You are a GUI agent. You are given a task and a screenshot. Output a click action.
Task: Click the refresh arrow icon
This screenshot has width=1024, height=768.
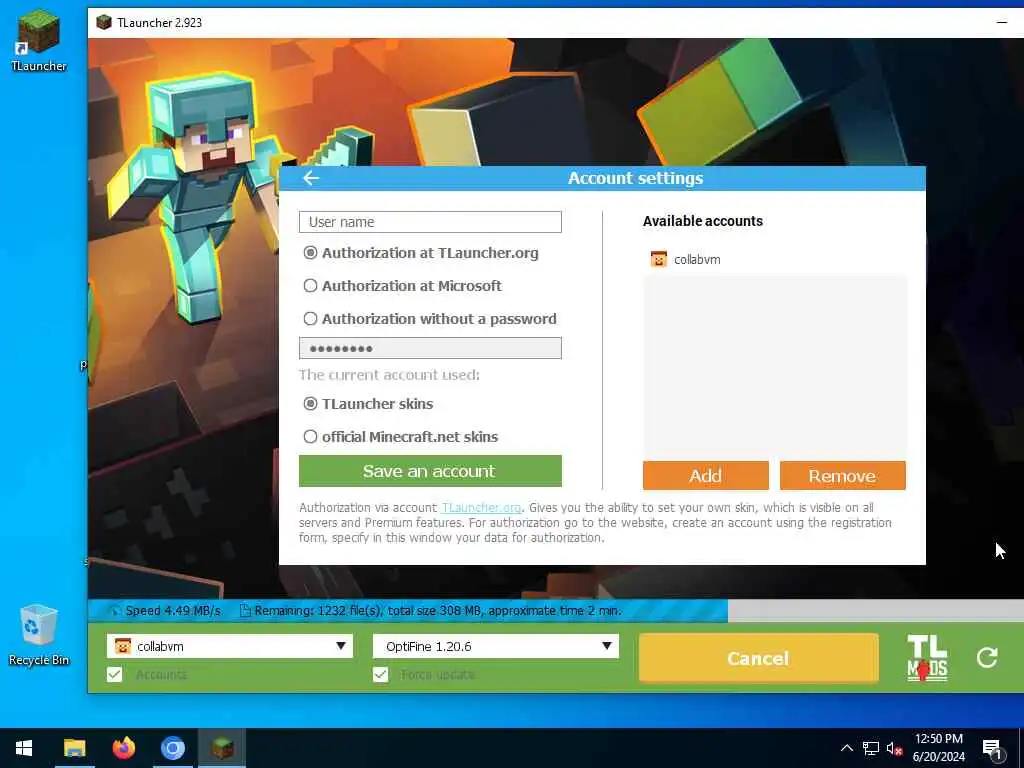(x=987, y=657)
